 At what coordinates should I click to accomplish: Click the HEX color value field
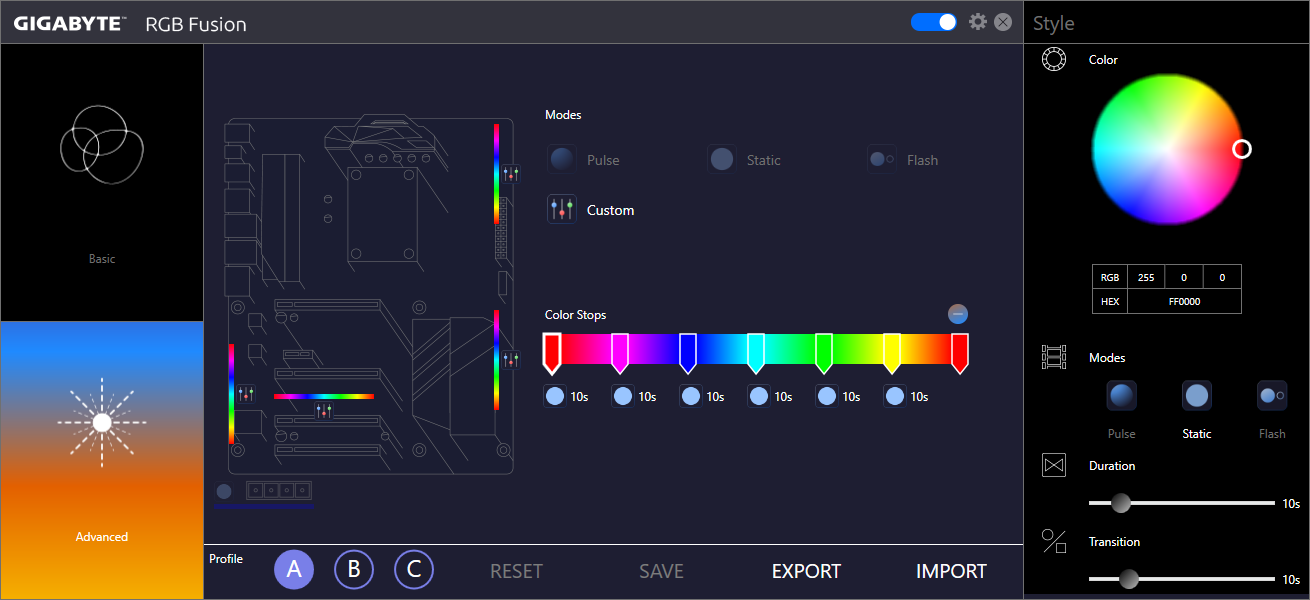[1184, 301]
